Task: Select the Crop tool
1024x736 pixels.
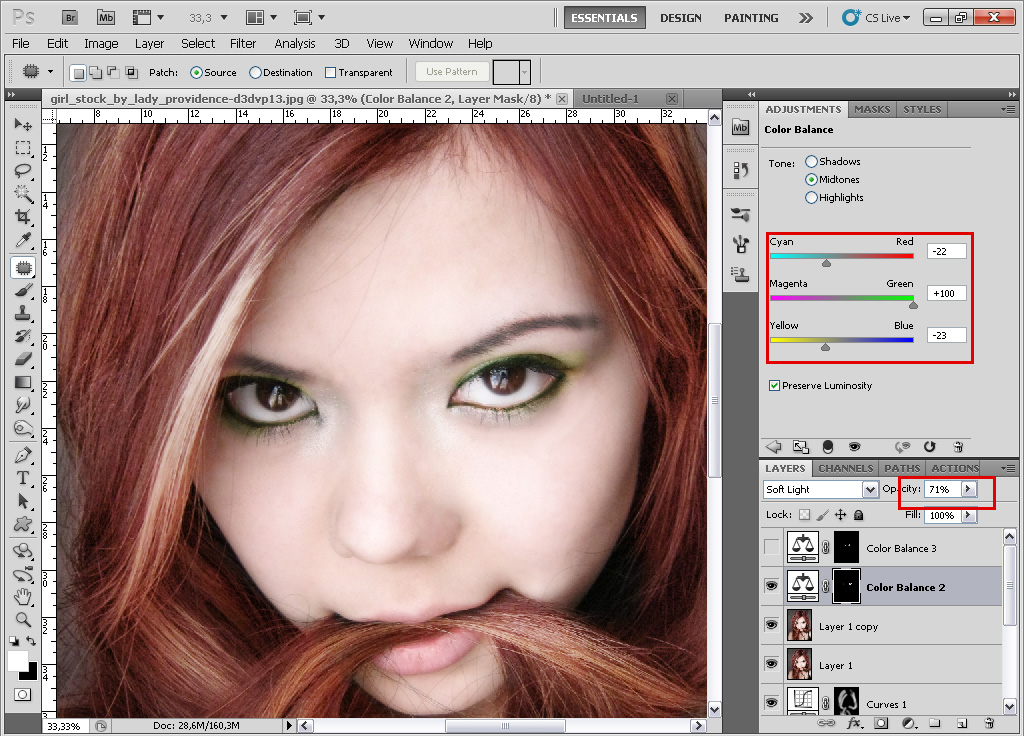Action: pyautogui.click(x=23, y=217)
